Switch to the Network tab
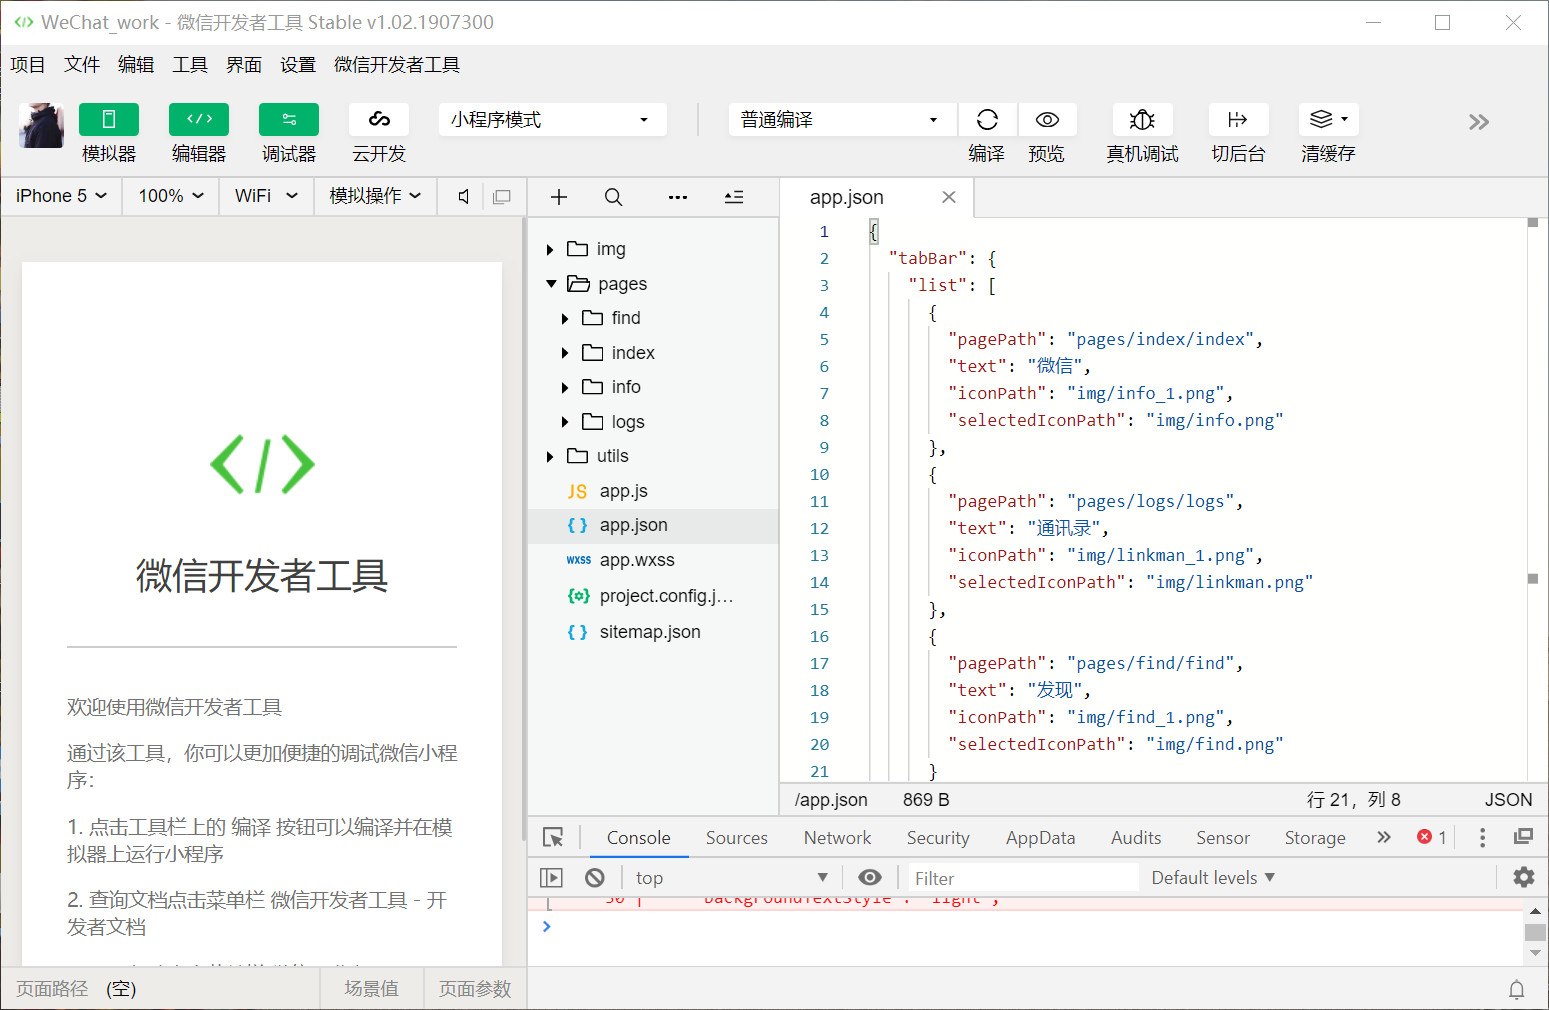This screenshot has width=1549, height=1010. click(838, 838)
